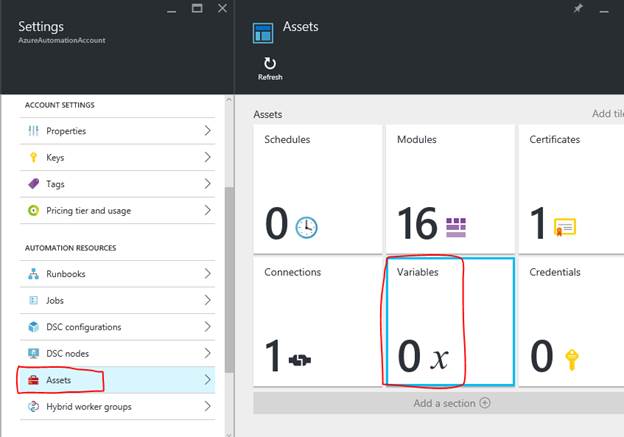The height and width of the screenshot is (437, 624).
Task: Click the Variables x icon
Action: pos(439,359)
